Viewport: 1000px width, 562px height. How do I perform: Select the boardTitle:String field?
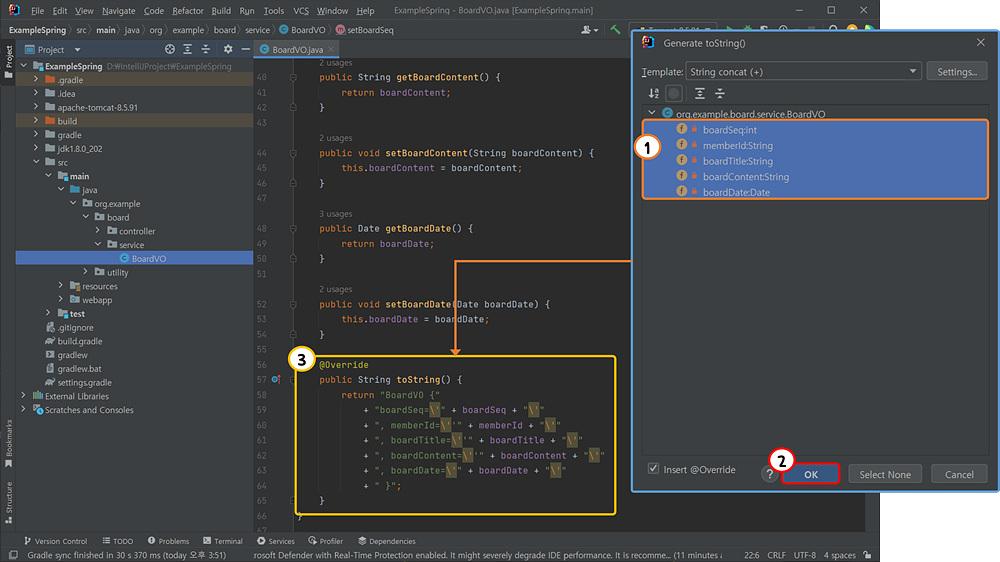[x=737, y=161]
